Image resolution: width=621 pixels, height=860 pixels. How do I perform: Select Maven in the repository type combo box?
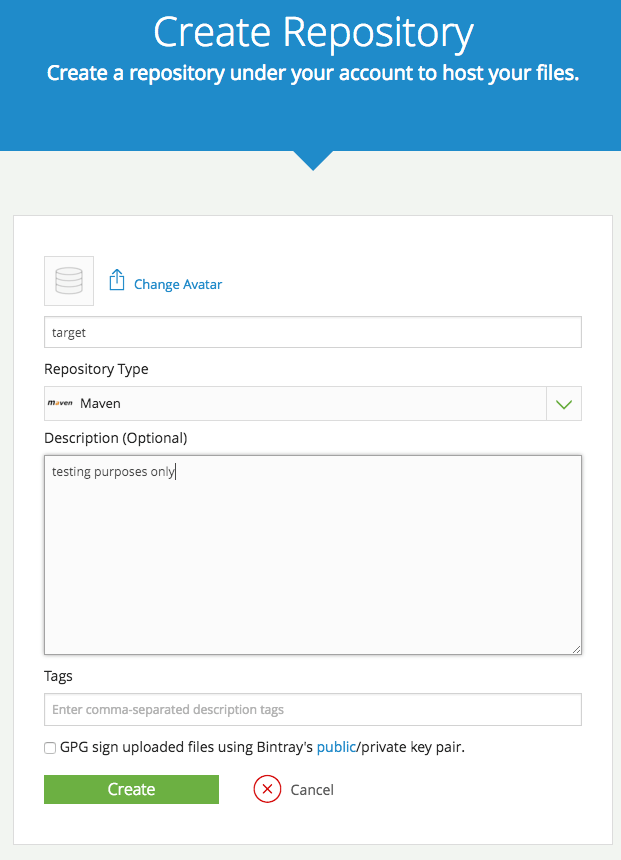click(x=300, y=403)
